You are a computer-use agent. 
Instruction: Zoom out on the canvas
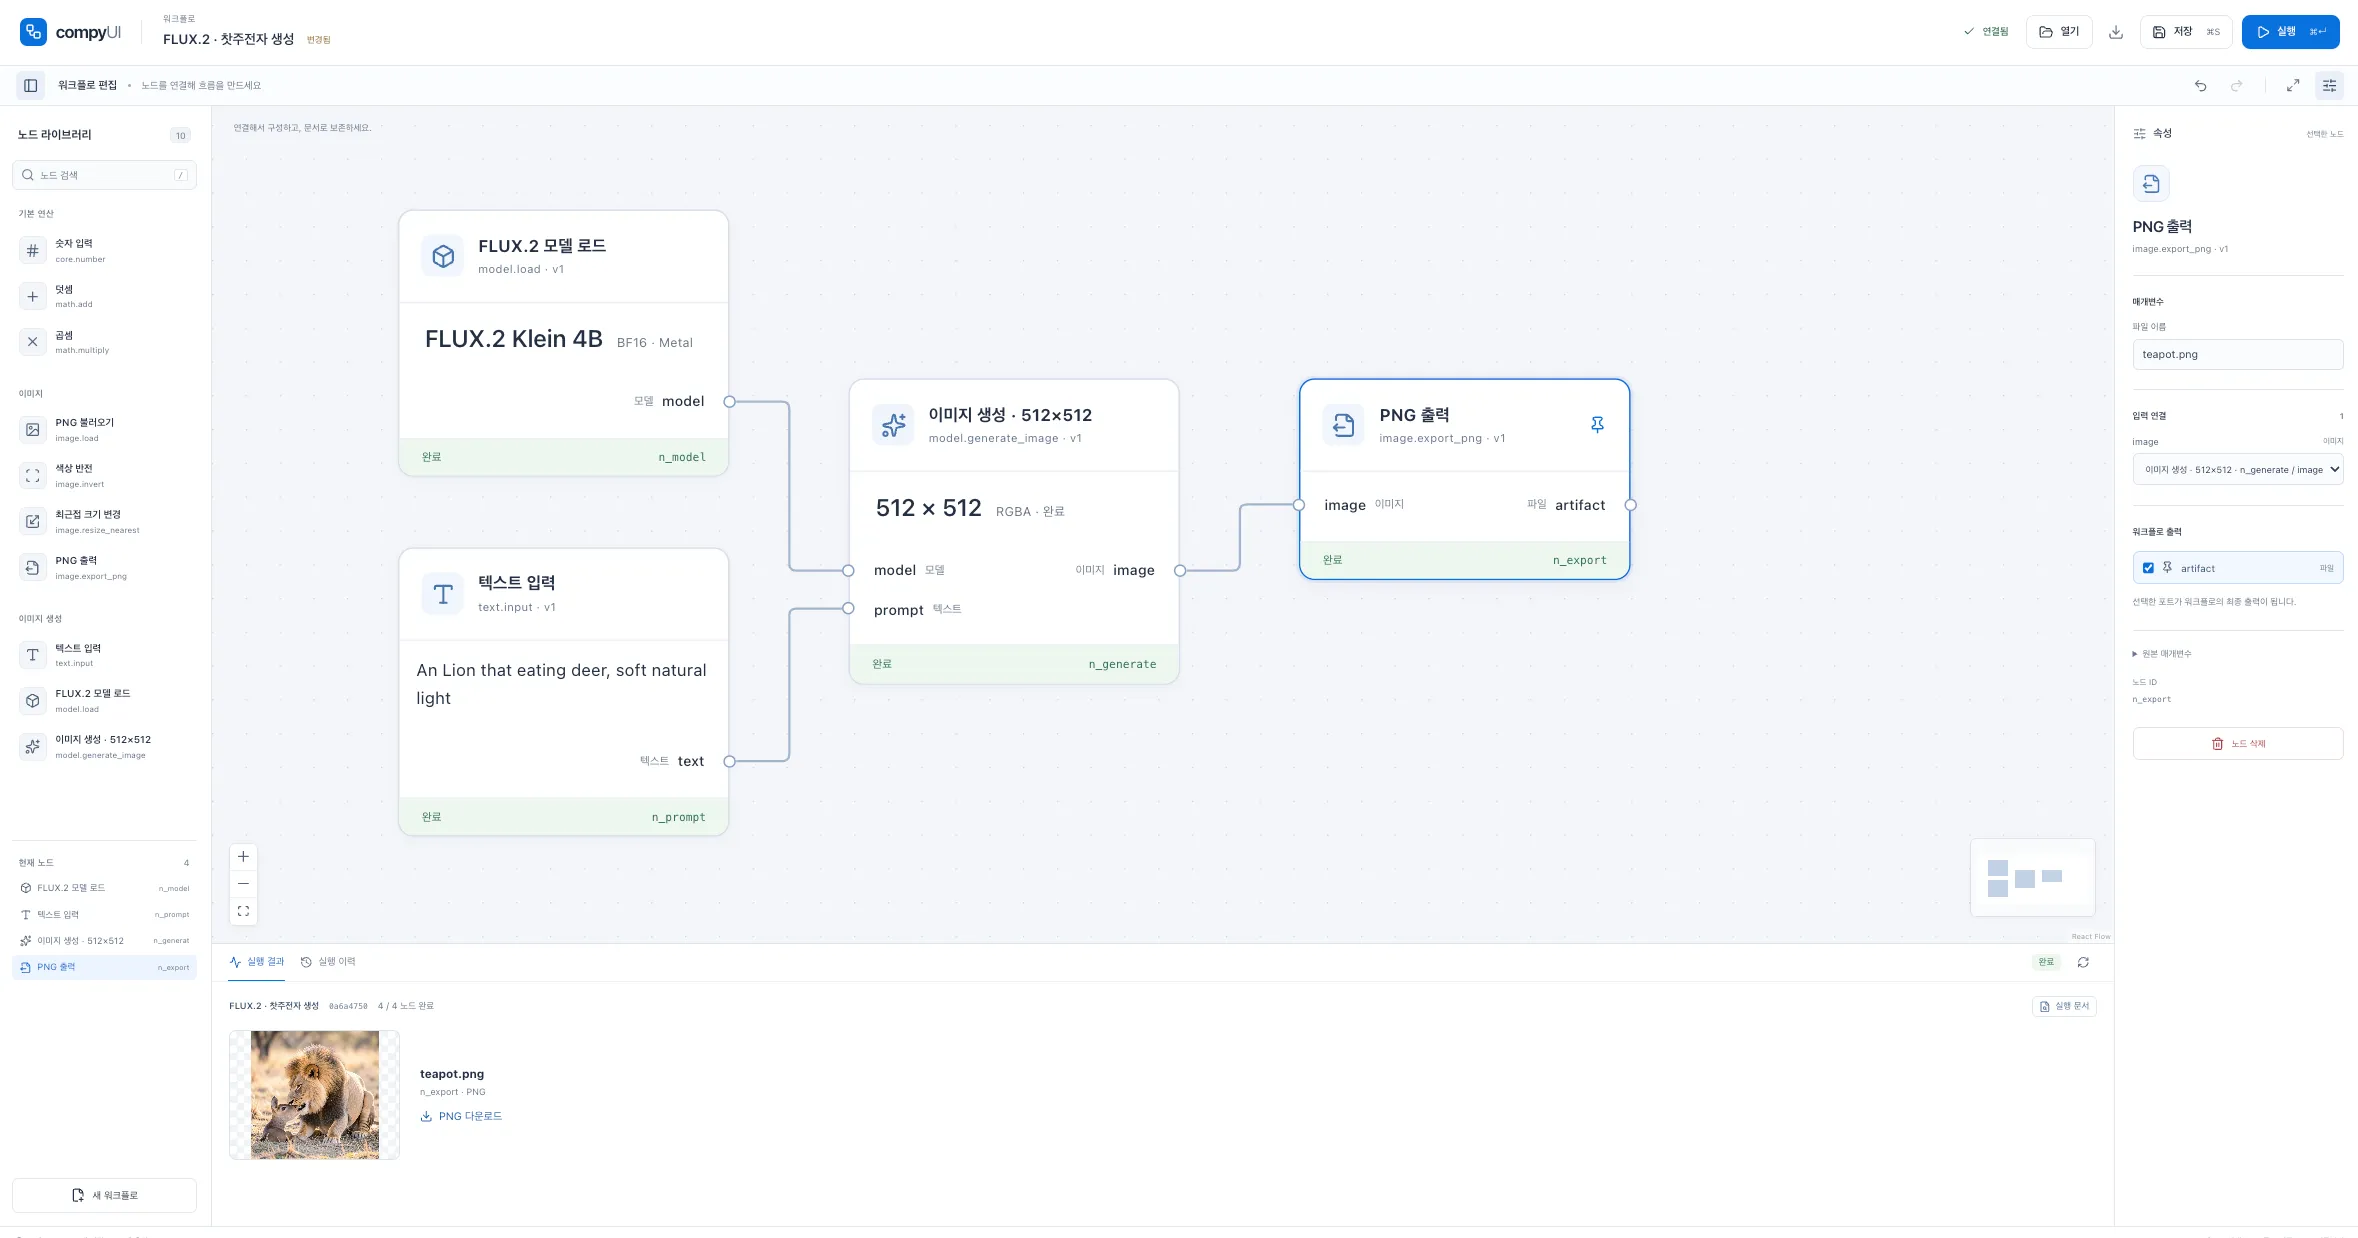(243, 884)
